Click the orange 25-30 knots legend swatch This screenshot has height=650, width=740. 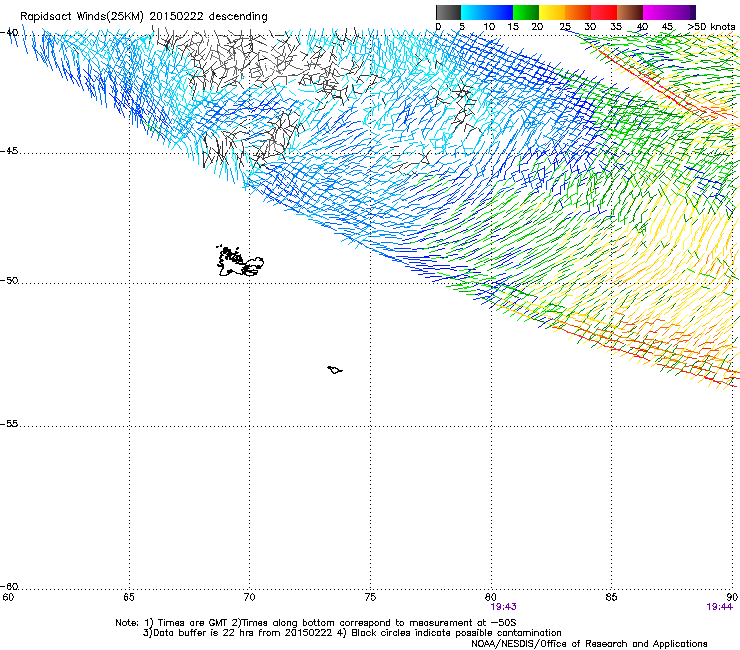click(x=578, y=12)
